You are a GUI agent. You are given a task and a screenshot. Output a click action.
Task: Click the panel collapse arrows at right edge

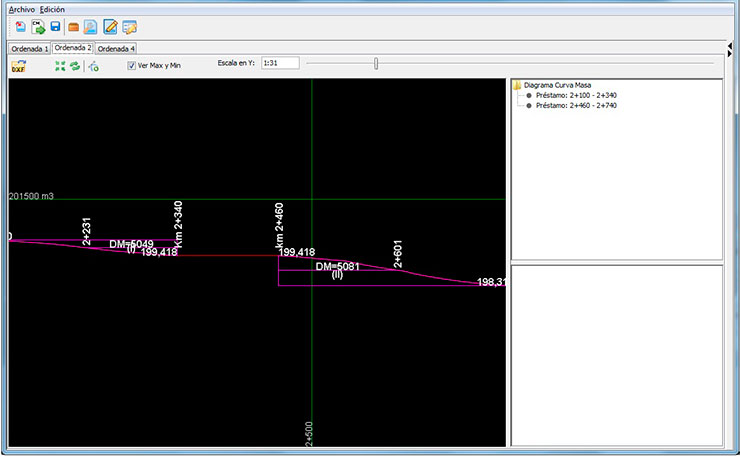[729, 50]
